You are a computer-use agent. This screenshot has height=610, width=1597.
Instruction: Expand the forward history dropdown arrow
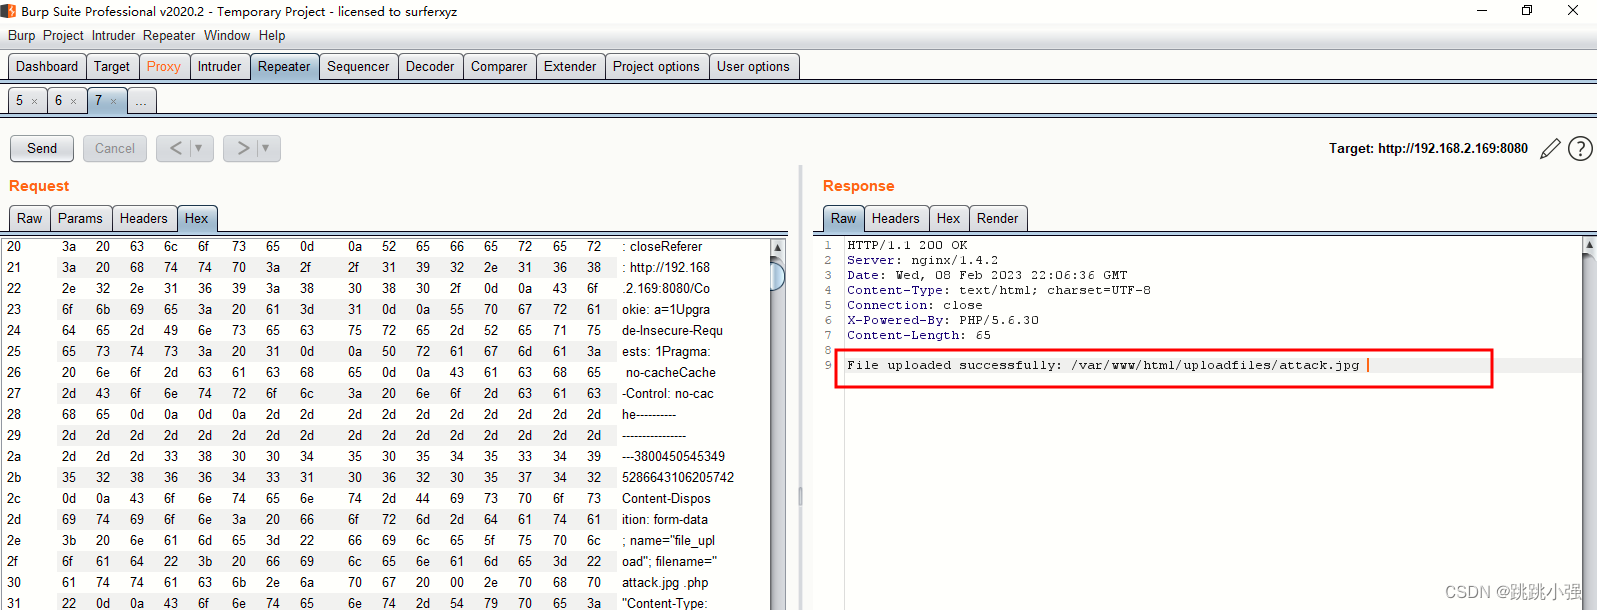click(x=265, y=148)
